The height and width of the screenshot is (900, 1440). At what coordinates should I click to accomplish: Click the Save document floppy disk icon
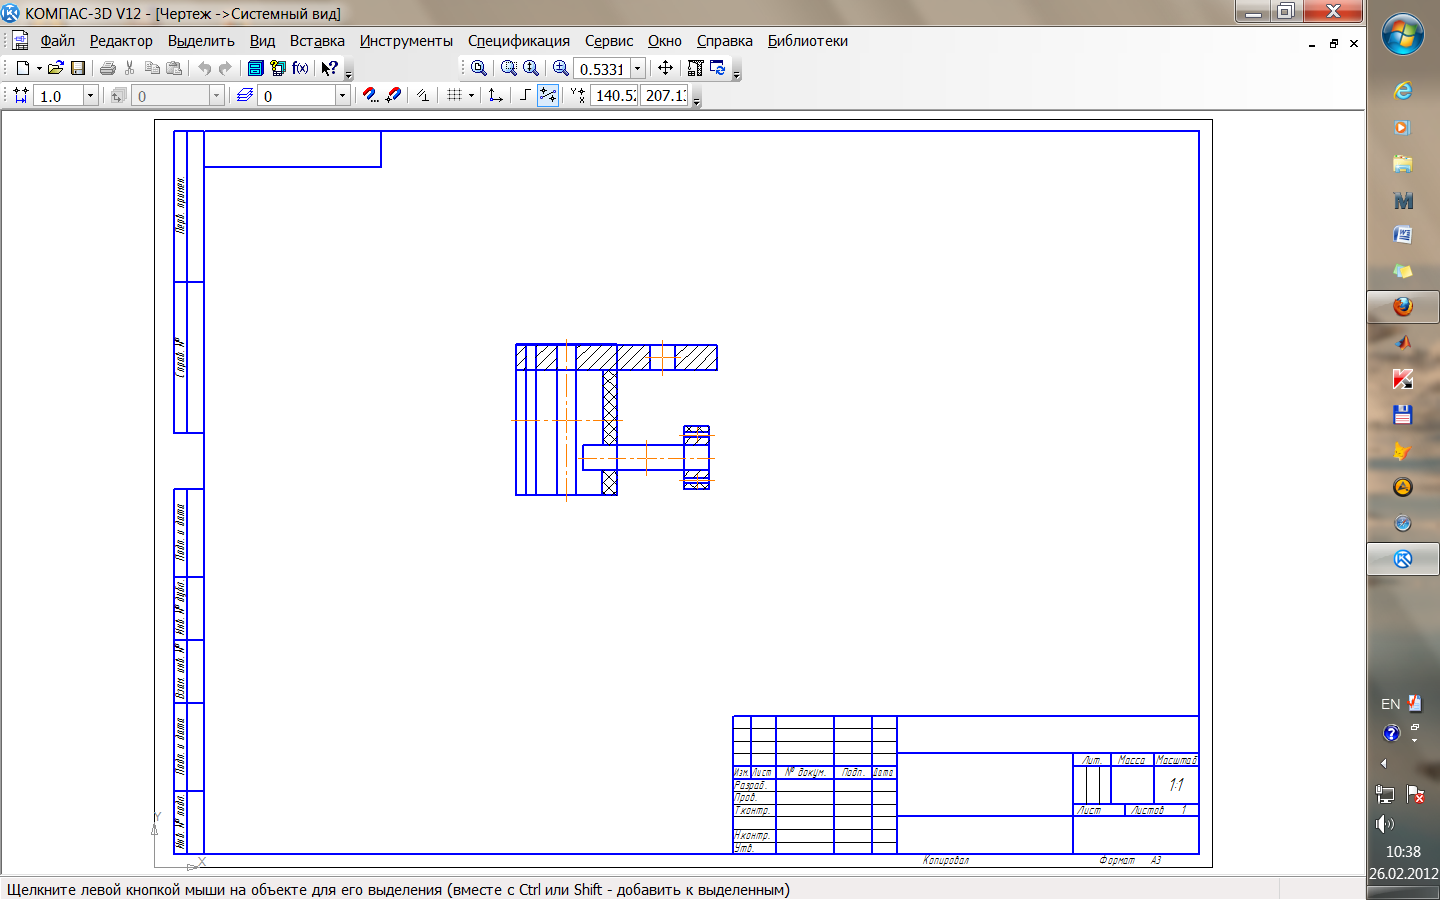coord(78,68)
